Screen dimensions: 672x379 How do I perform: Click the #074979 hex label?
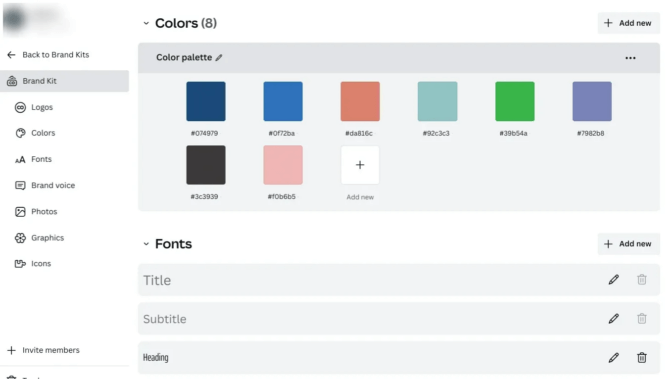204,133
